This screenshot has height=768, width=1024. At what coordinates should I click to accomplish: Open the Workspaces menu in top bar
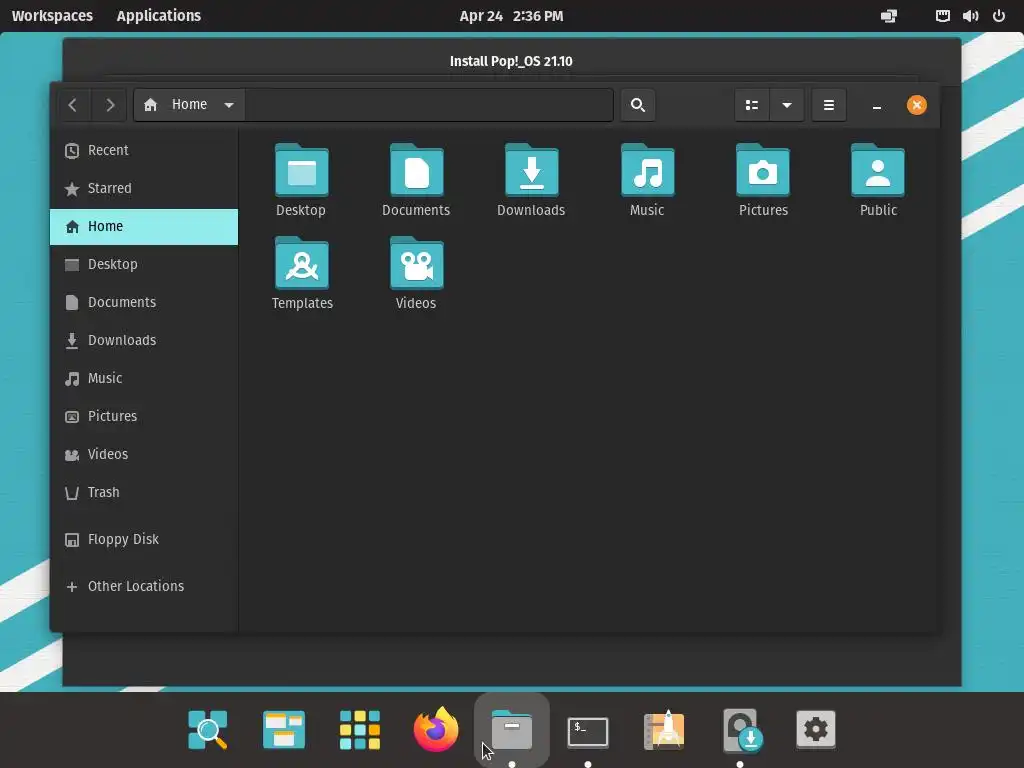[52, 16]
